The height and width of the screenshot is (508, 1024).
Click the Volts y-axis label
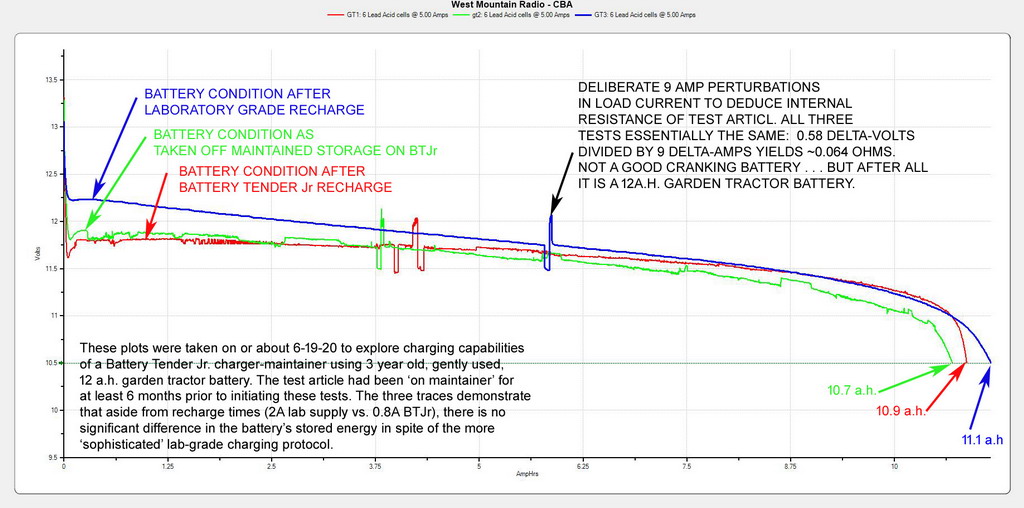[38, 256]
